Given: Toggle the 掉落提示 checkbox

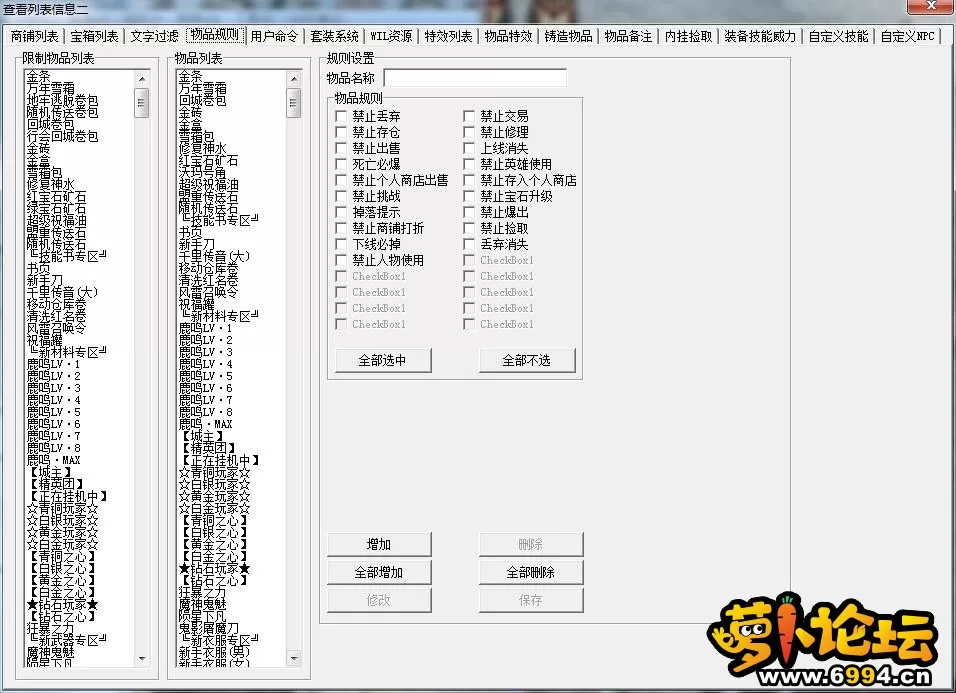Looking at the screenshot, I should [x=341, y=212].
